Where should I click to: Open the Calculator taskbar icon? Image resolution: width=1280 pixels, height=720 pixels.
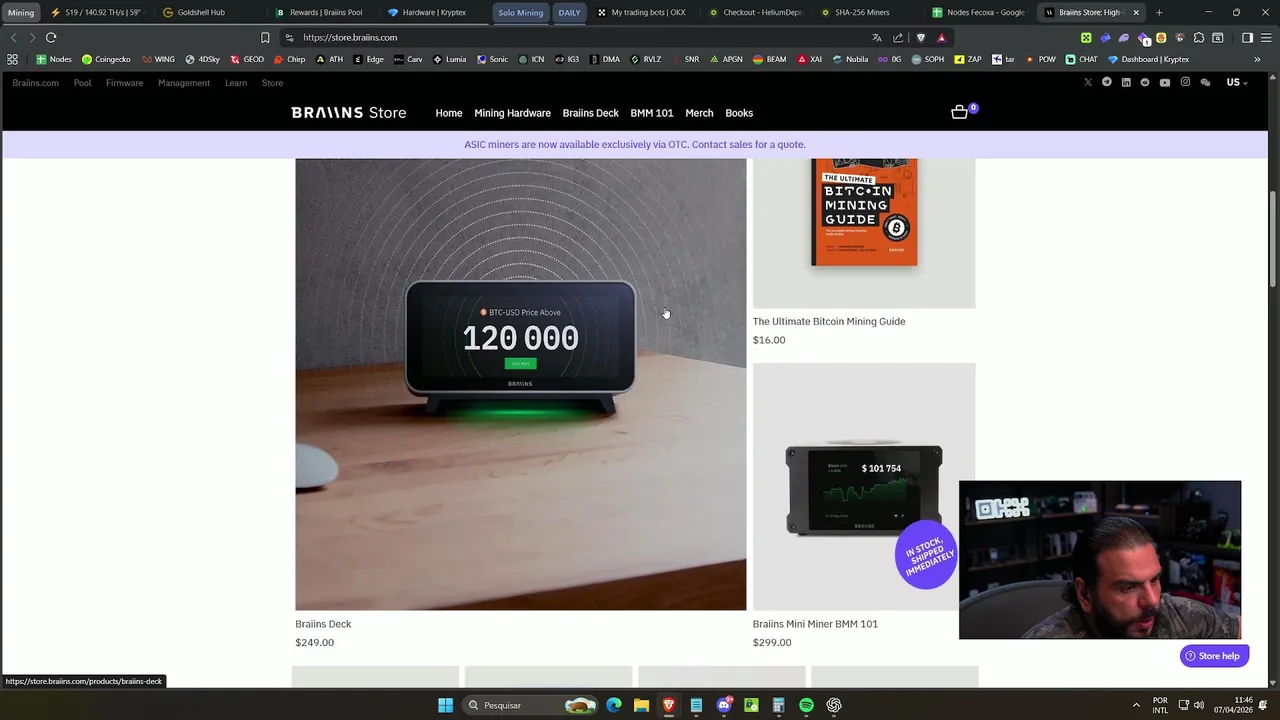click(778, 705)
